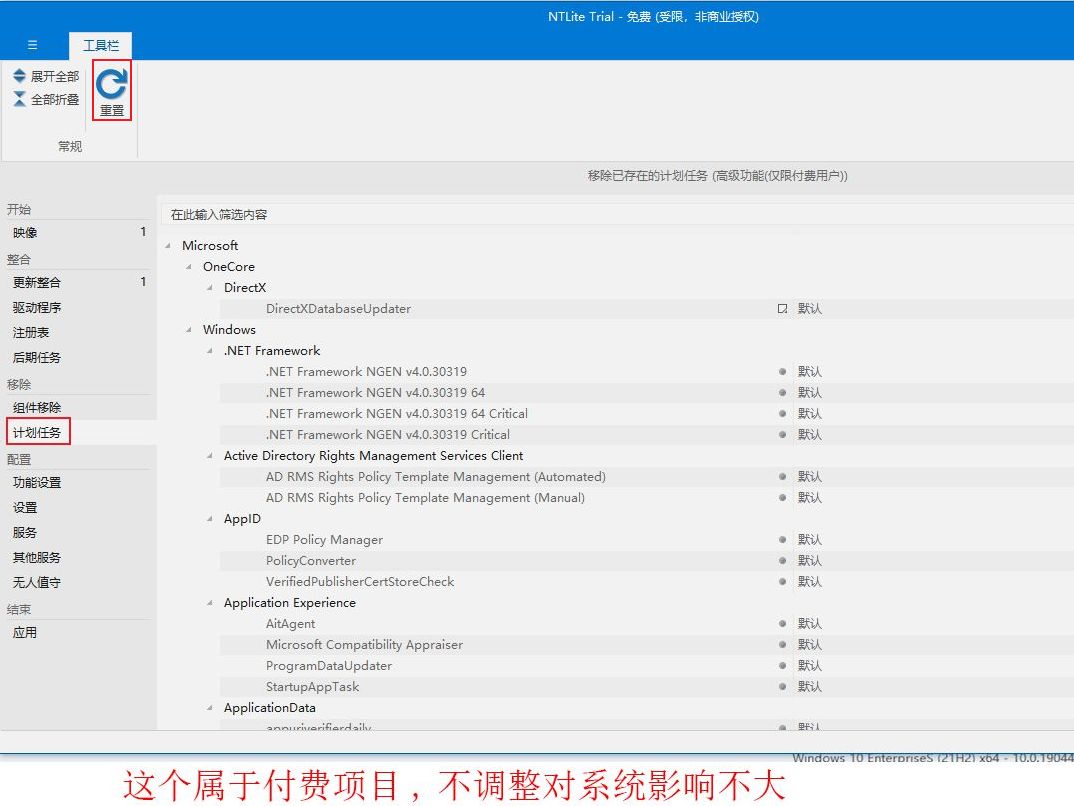Go to 组件移除 in sidebar
Image resolution: width=1074 pixels, height=806 pixels.
pos(37,408)
